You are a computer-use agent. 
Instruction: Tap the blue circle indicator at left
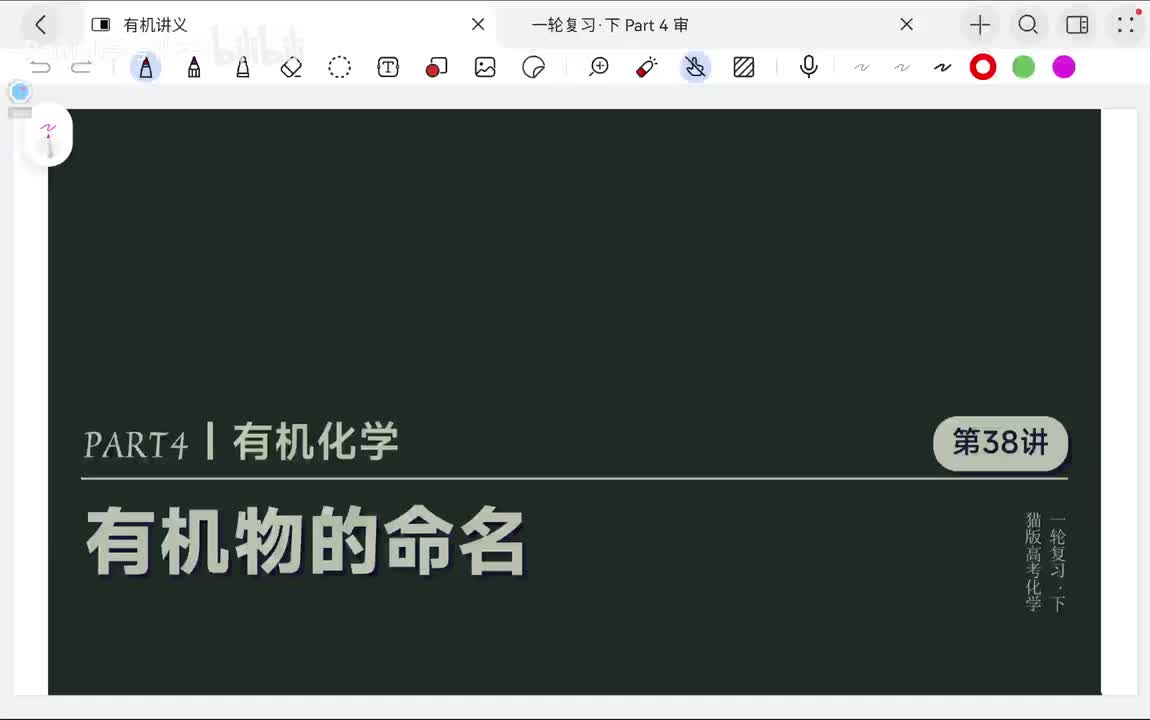(x=20, y=92)
